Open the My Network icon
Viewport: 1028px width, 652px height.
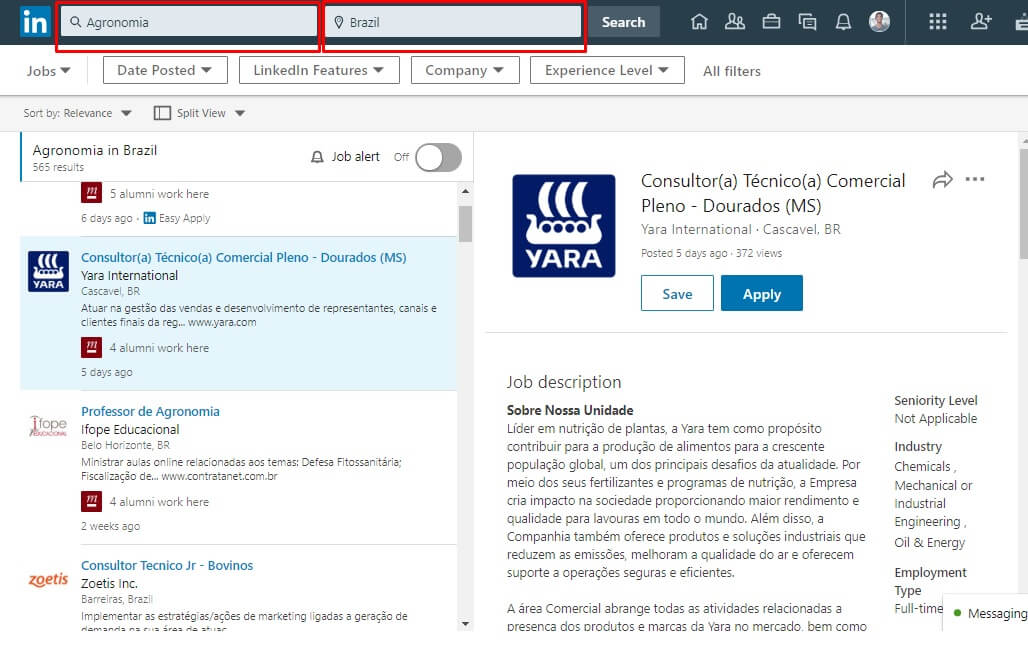click(x=735, y=22)
